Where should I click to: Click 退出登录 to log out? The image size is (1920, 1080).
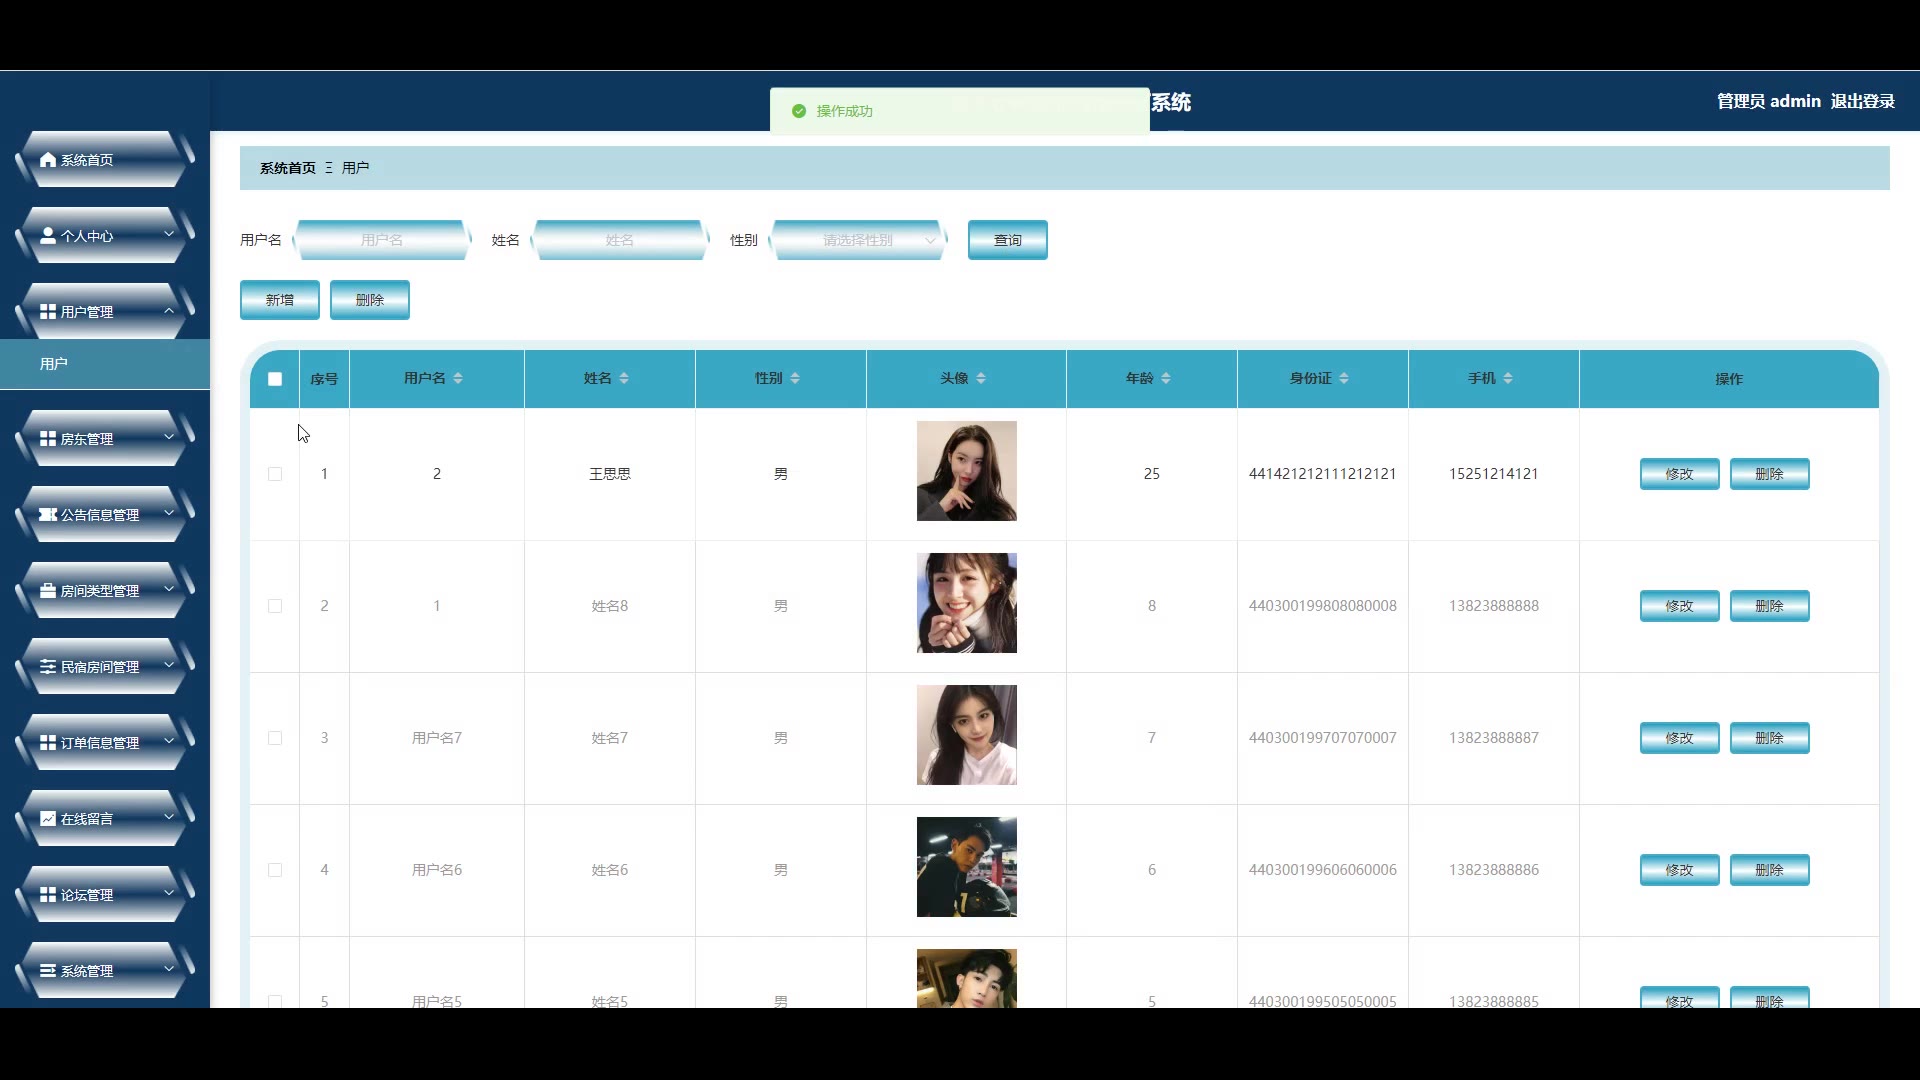pos(1862,101)
